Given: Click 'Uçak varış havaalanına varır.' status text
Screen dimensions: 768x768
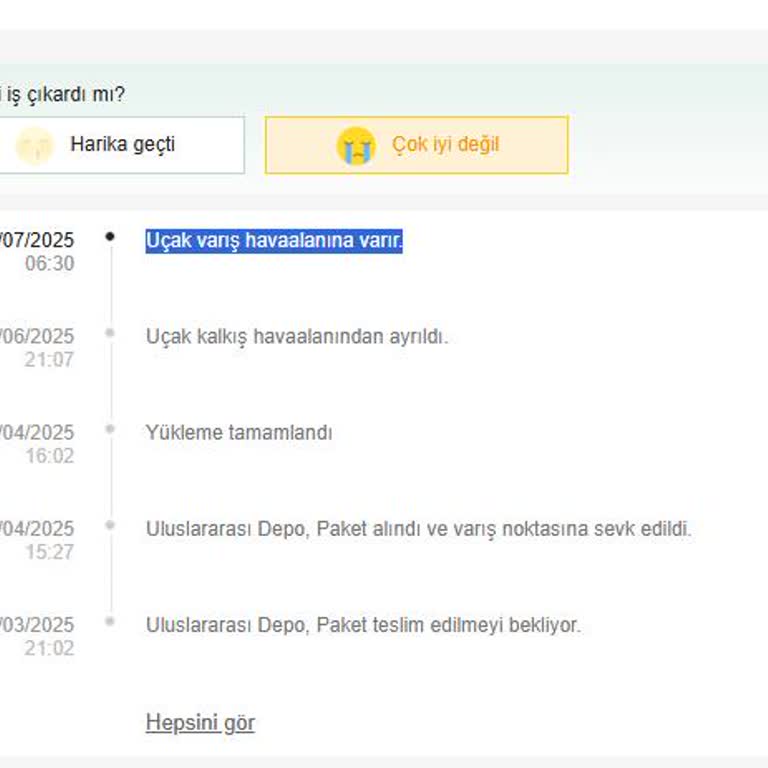Looking at the screenshot, I should coord(274,241).
